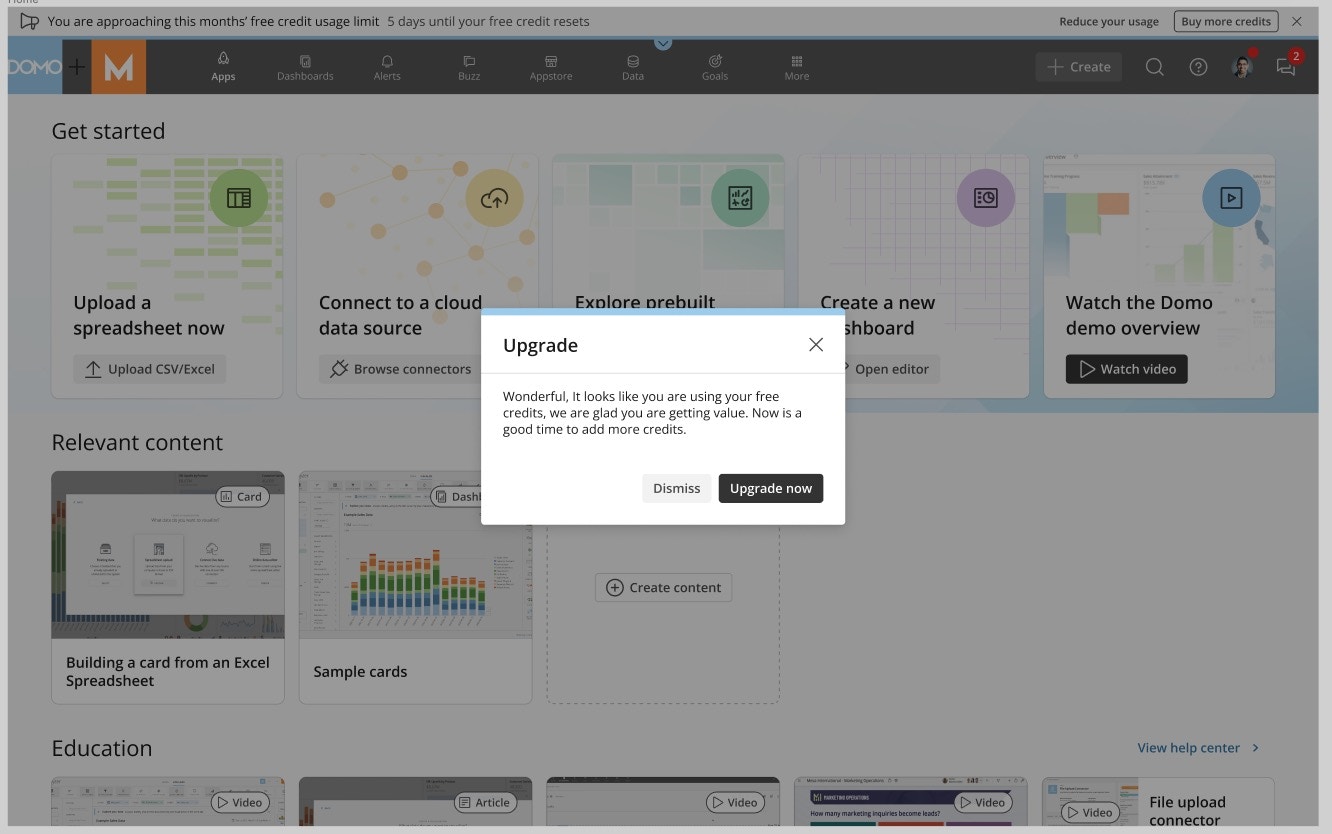Image resolution: width=1332 pixels, height=834 pixels.
Task: Click the Upgrade now button
Action: (770, 488)
